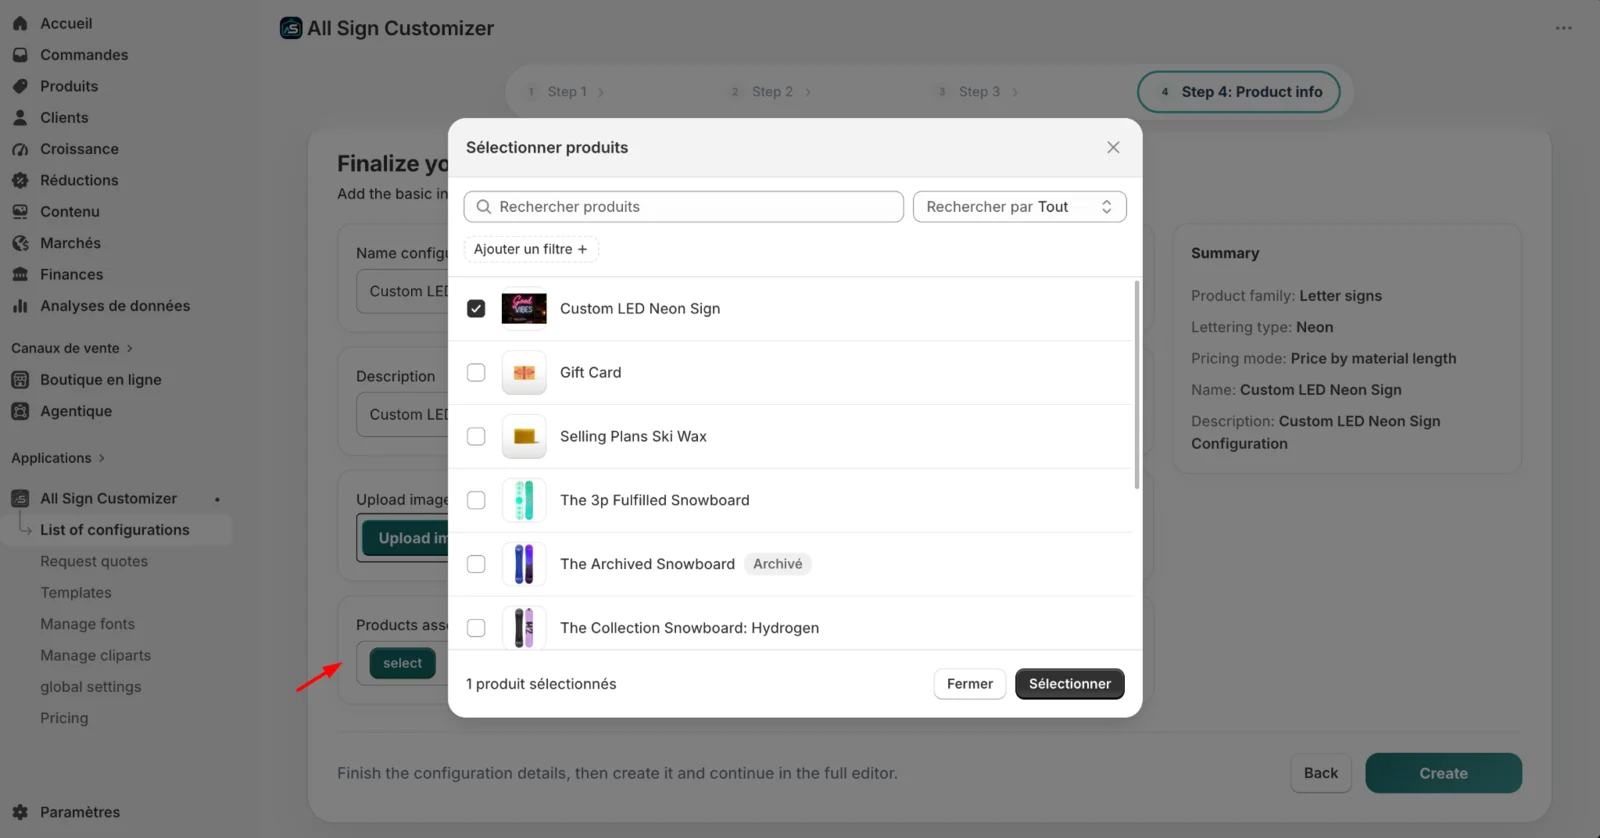Click the Paramètres gear icon

point(20,812)
